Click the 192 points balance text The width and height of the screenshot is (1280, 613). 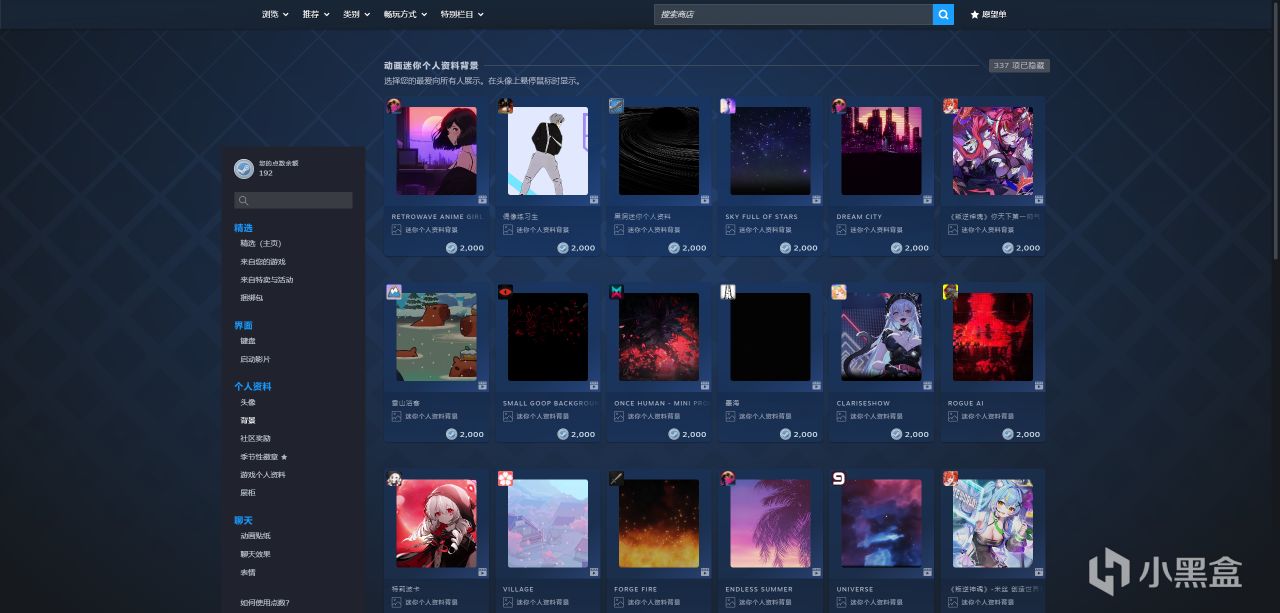[x=266, y=173]
